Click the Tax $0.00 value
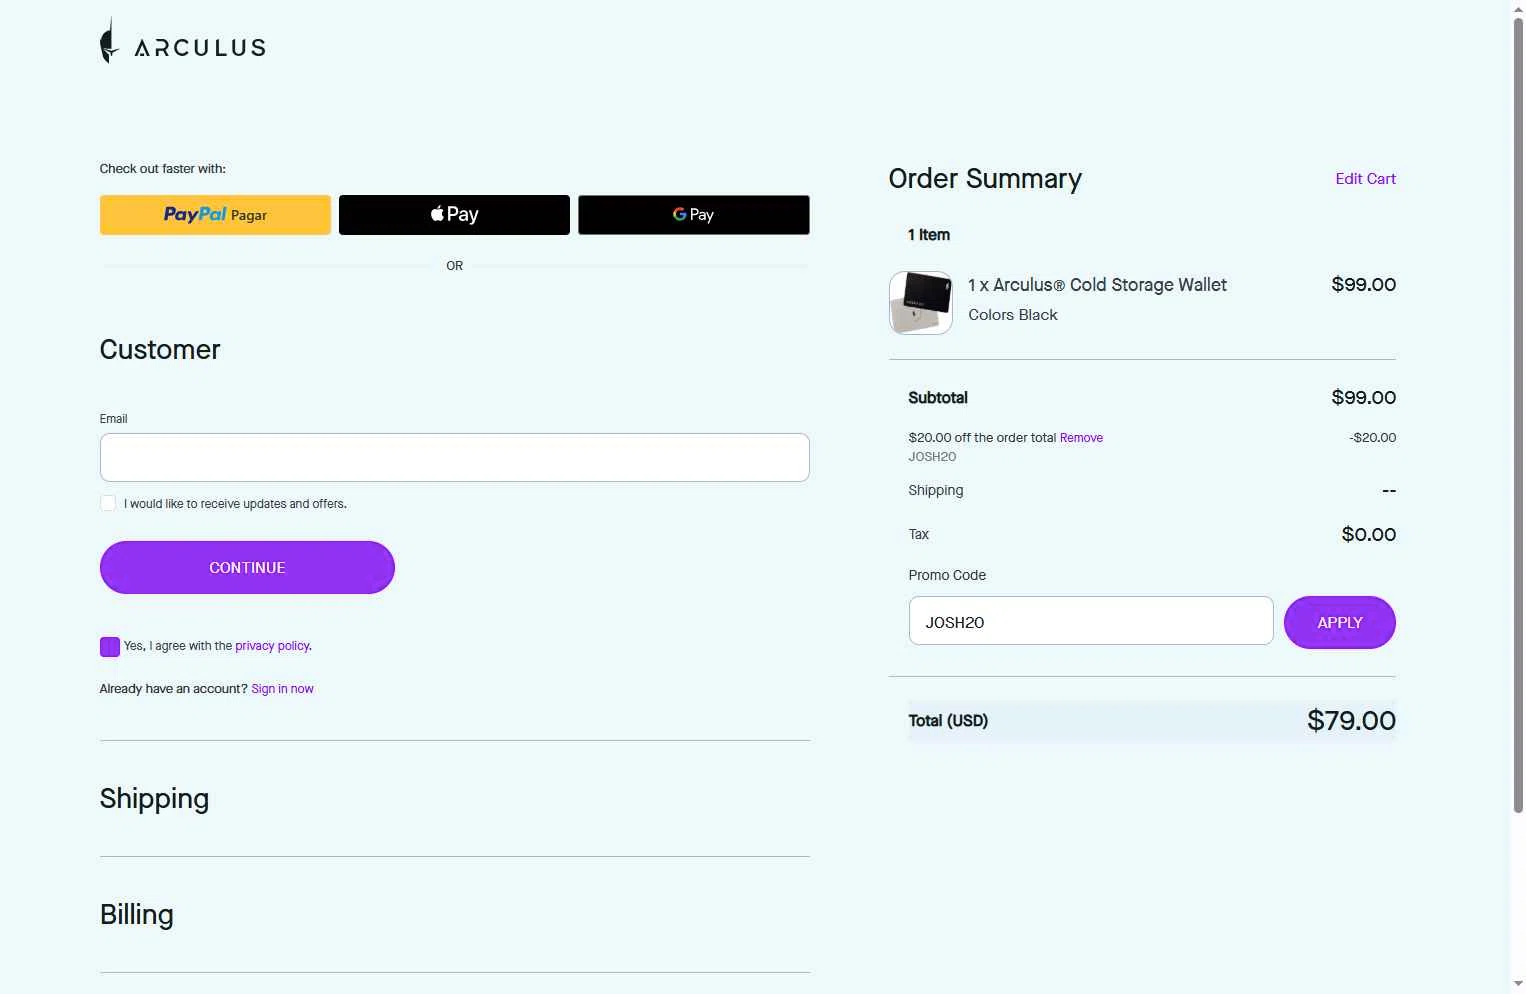The width and height of the screenshot is (1526, 994). [1368, 534]
